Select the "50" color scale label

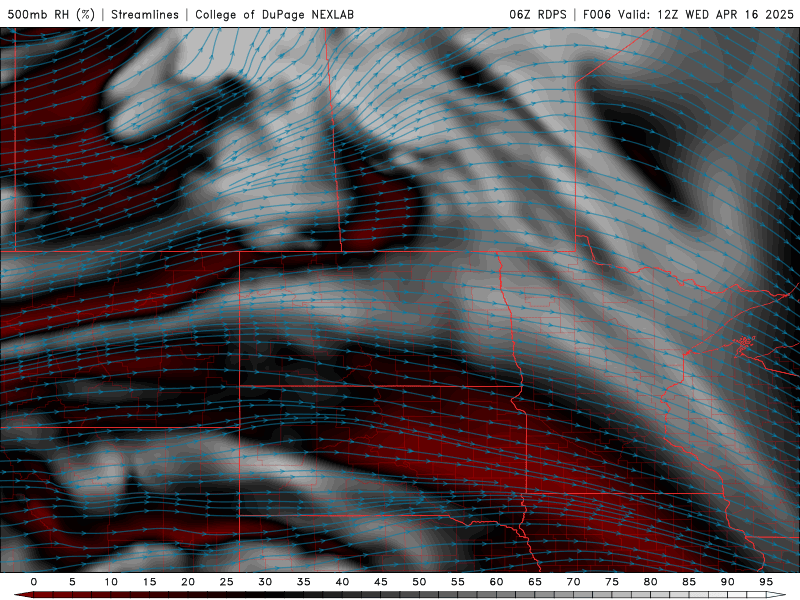coord(419,582)
